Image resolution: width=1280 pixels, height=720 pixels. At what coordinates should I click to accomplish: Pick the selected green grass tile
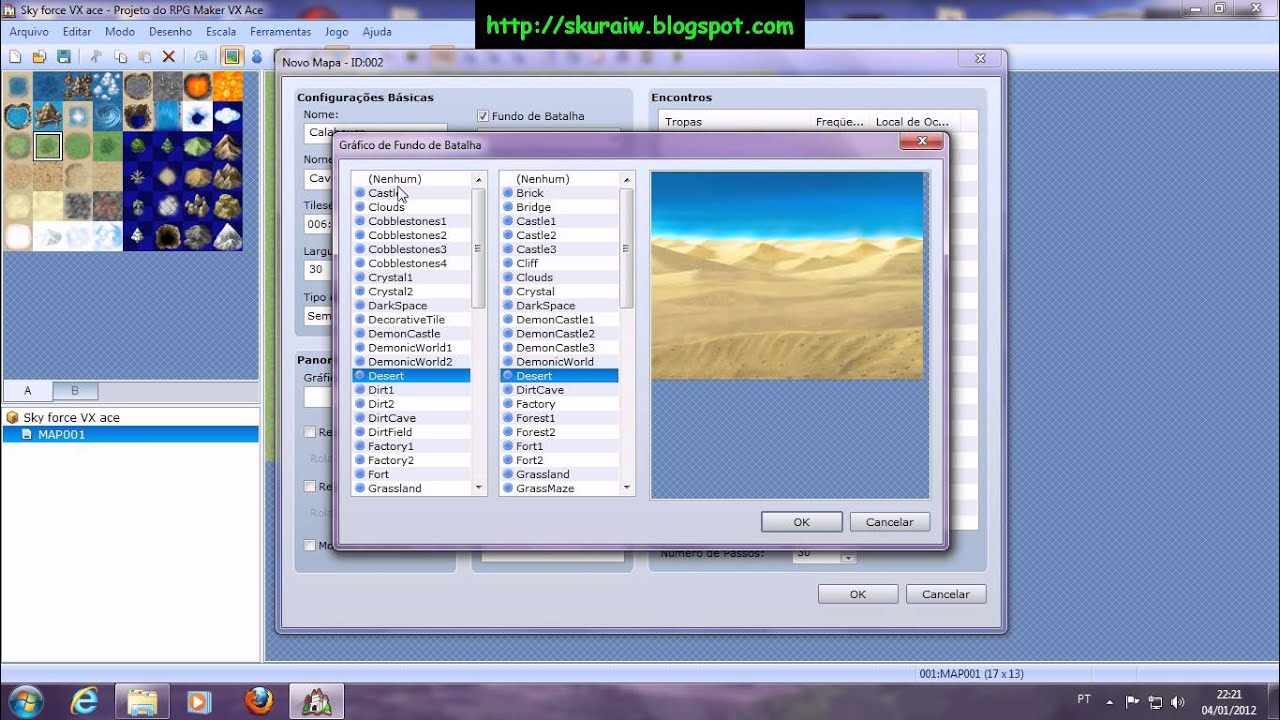[47, 146]
